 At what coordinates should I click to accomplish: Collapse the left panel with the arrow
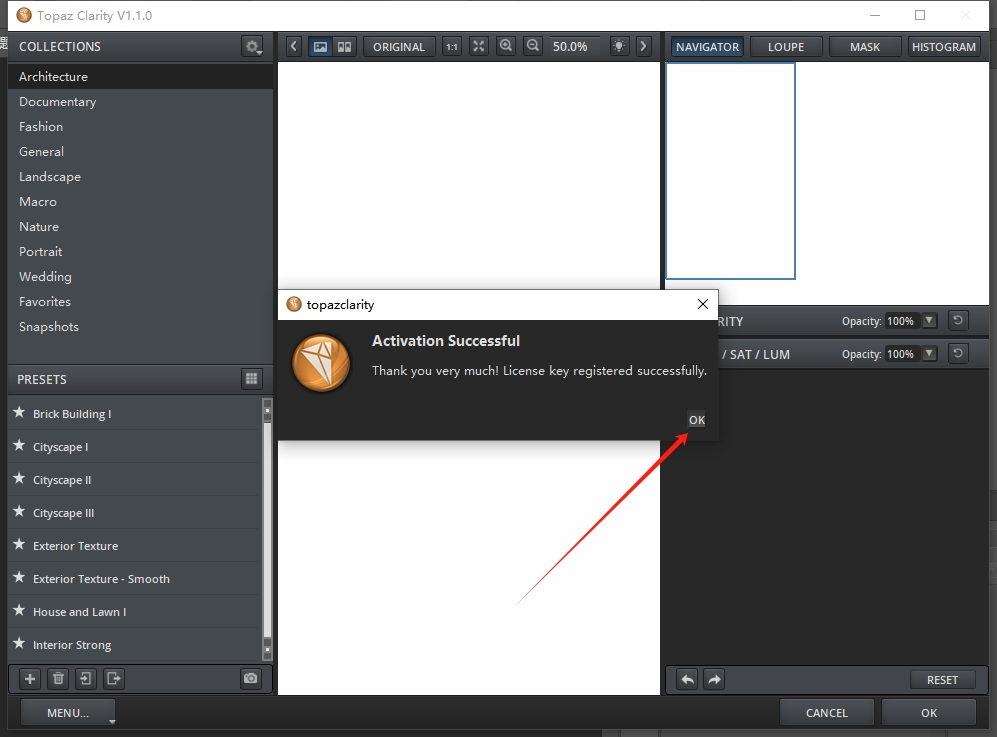click(x=294, y=46)
